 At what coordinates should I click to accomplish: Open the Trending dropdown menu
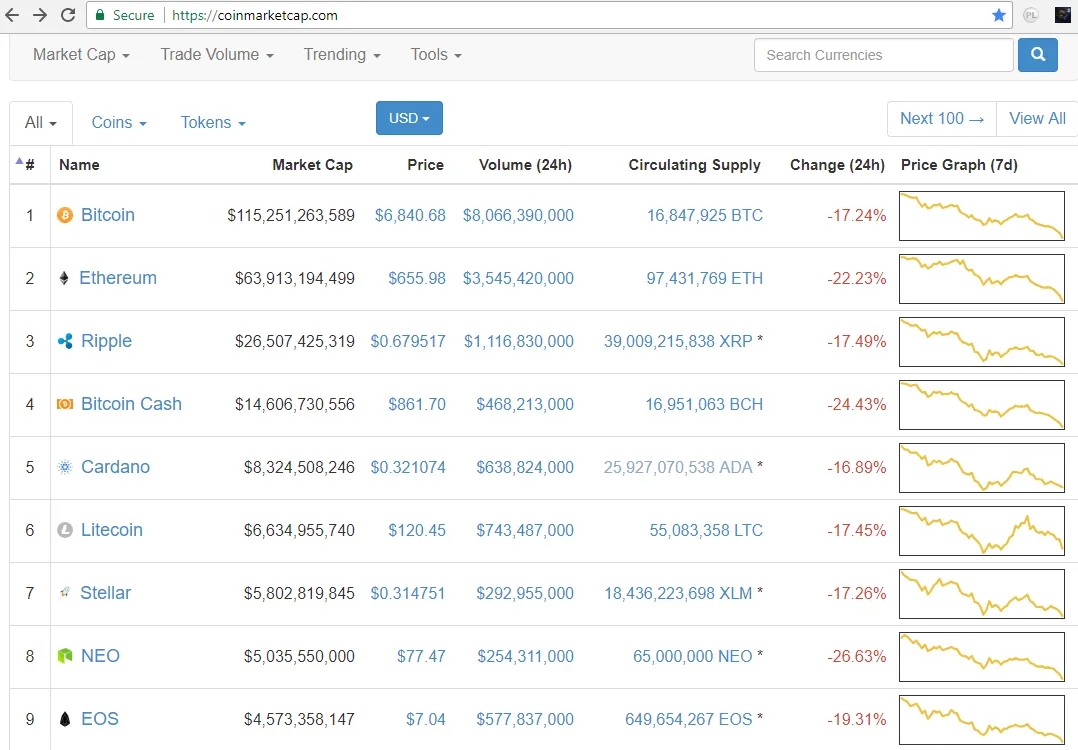coord(342,54)
